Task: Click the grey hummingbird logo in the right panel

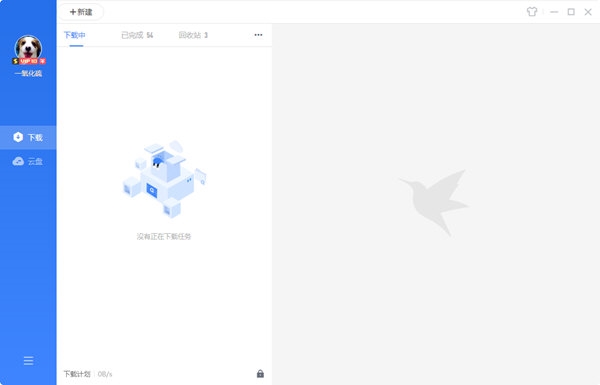Action: click(x=435, y=202)
